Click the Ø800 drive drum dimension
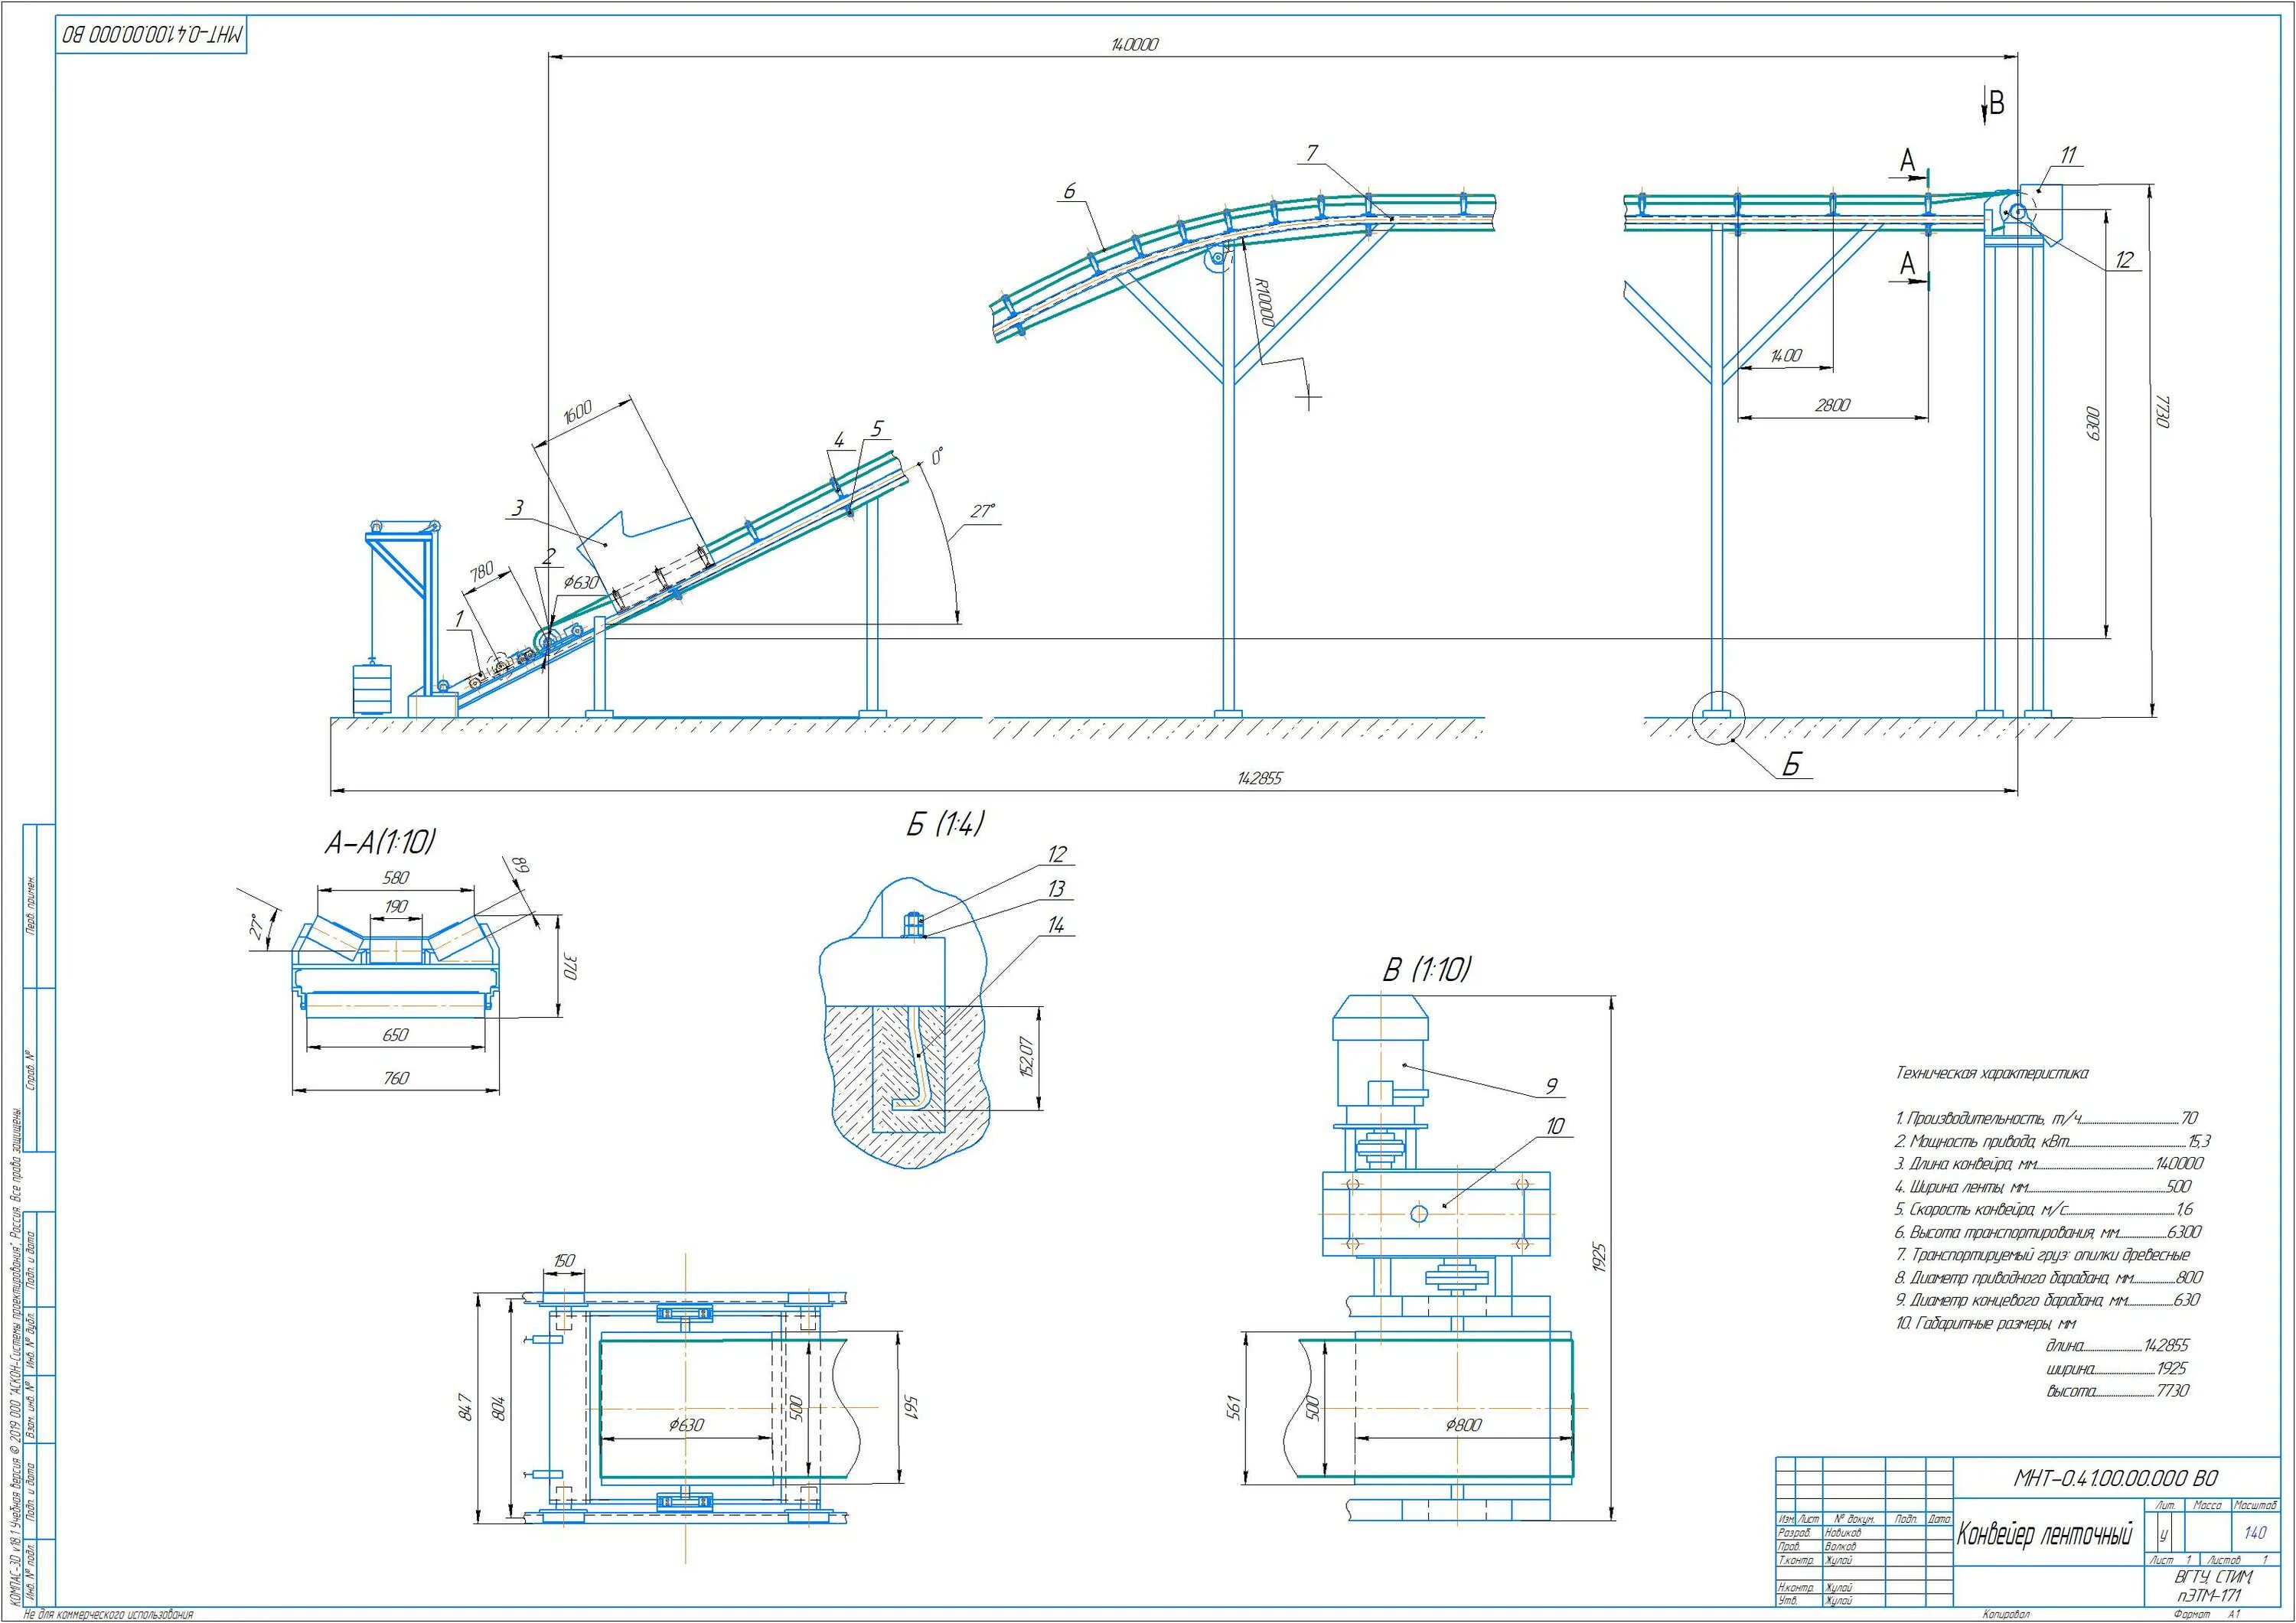 [x=1463, y=1425]
